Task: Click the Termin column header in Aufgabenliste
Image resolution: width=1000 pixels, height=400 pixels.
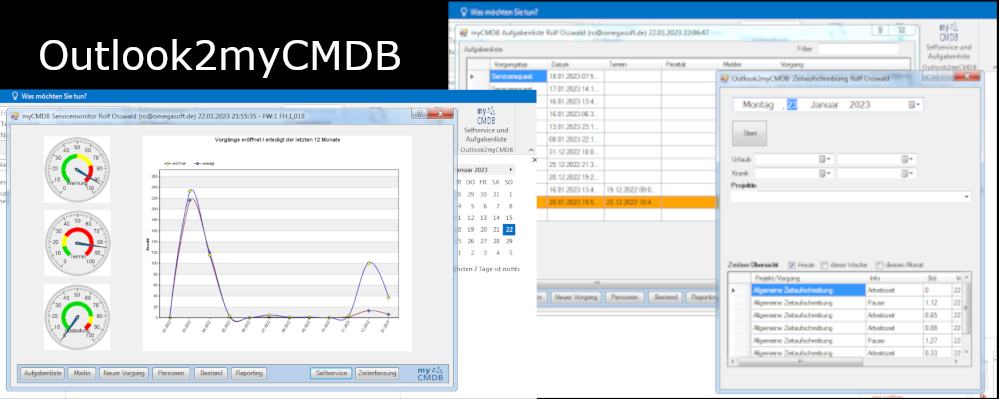Action: coord(633,64)
